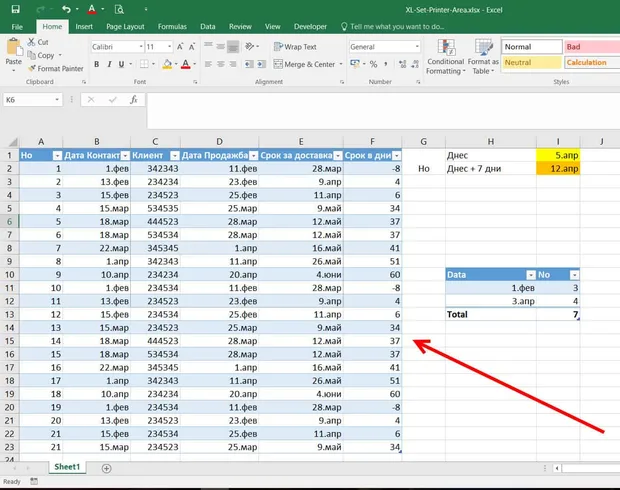Click the Insert Function fx icon
The height and width of the screenshot is (490, 620).
[134, 100]
